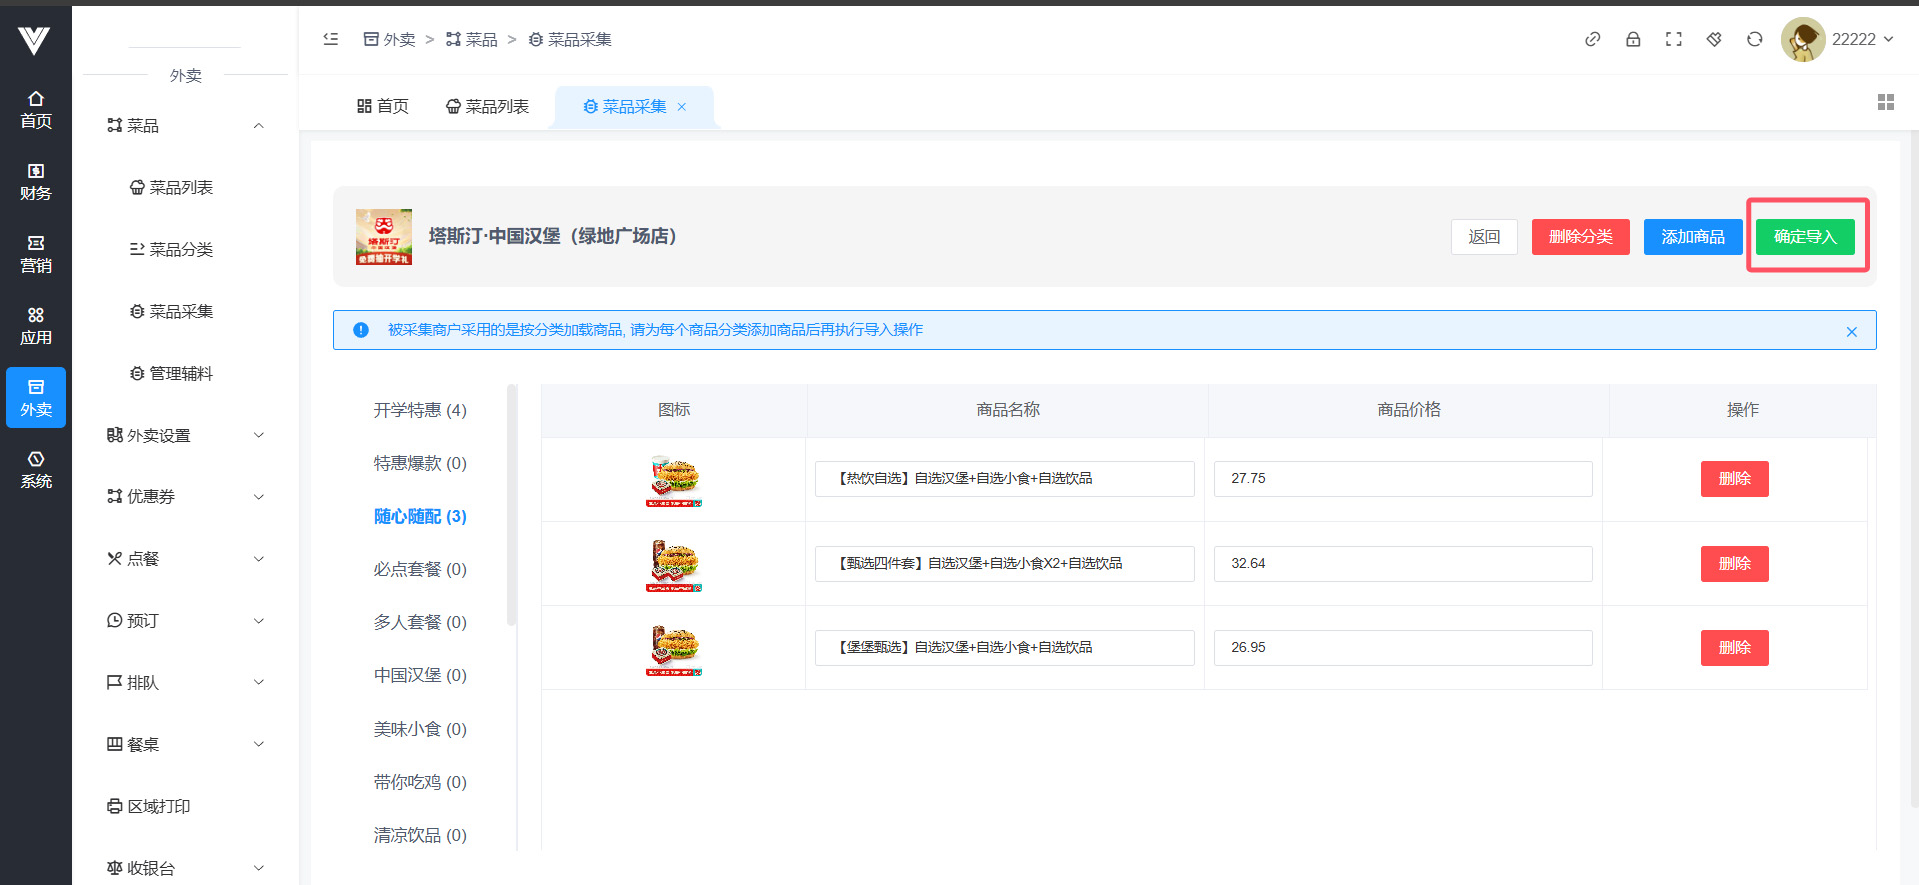Click the lock screen icon
This screenshot has width=1919, height=885.
pos(1633,39)
